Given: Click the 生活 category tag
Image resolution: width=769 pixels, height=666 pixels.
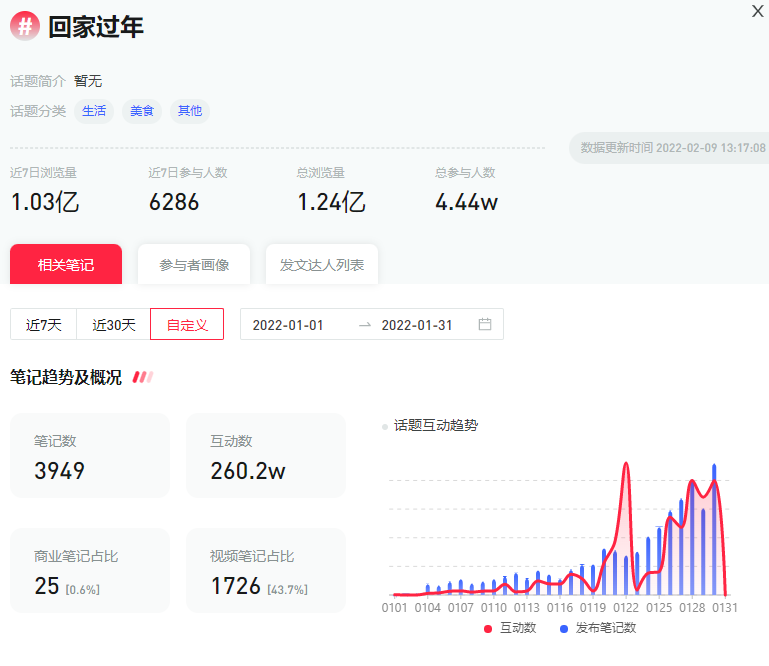Looking at the screenshot, I should pyautogui.click(x=94, y=111).
